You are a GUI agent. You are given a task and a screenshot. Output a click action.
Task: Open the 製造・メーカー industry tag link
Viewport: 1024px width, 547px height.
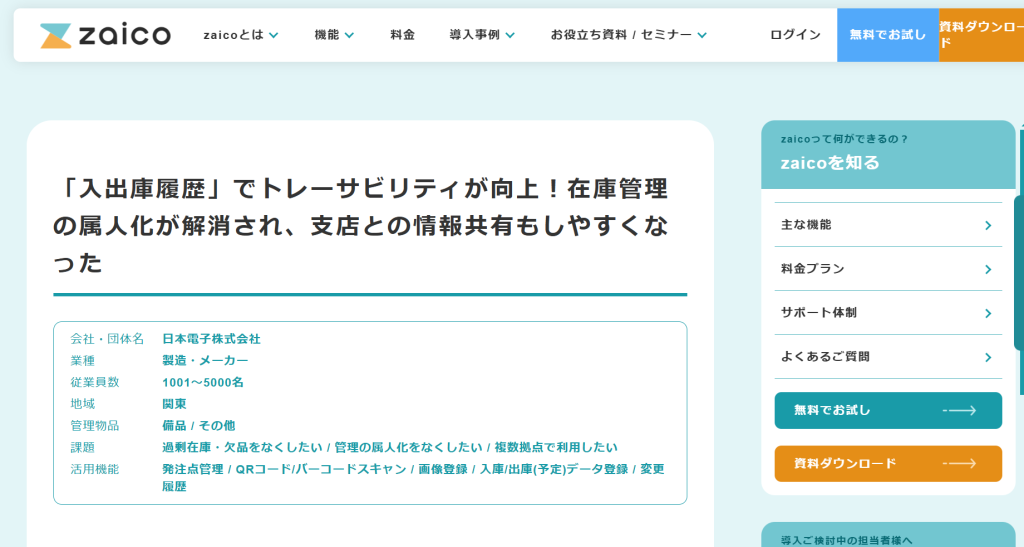pyautogui.click(x=205, y=361)
